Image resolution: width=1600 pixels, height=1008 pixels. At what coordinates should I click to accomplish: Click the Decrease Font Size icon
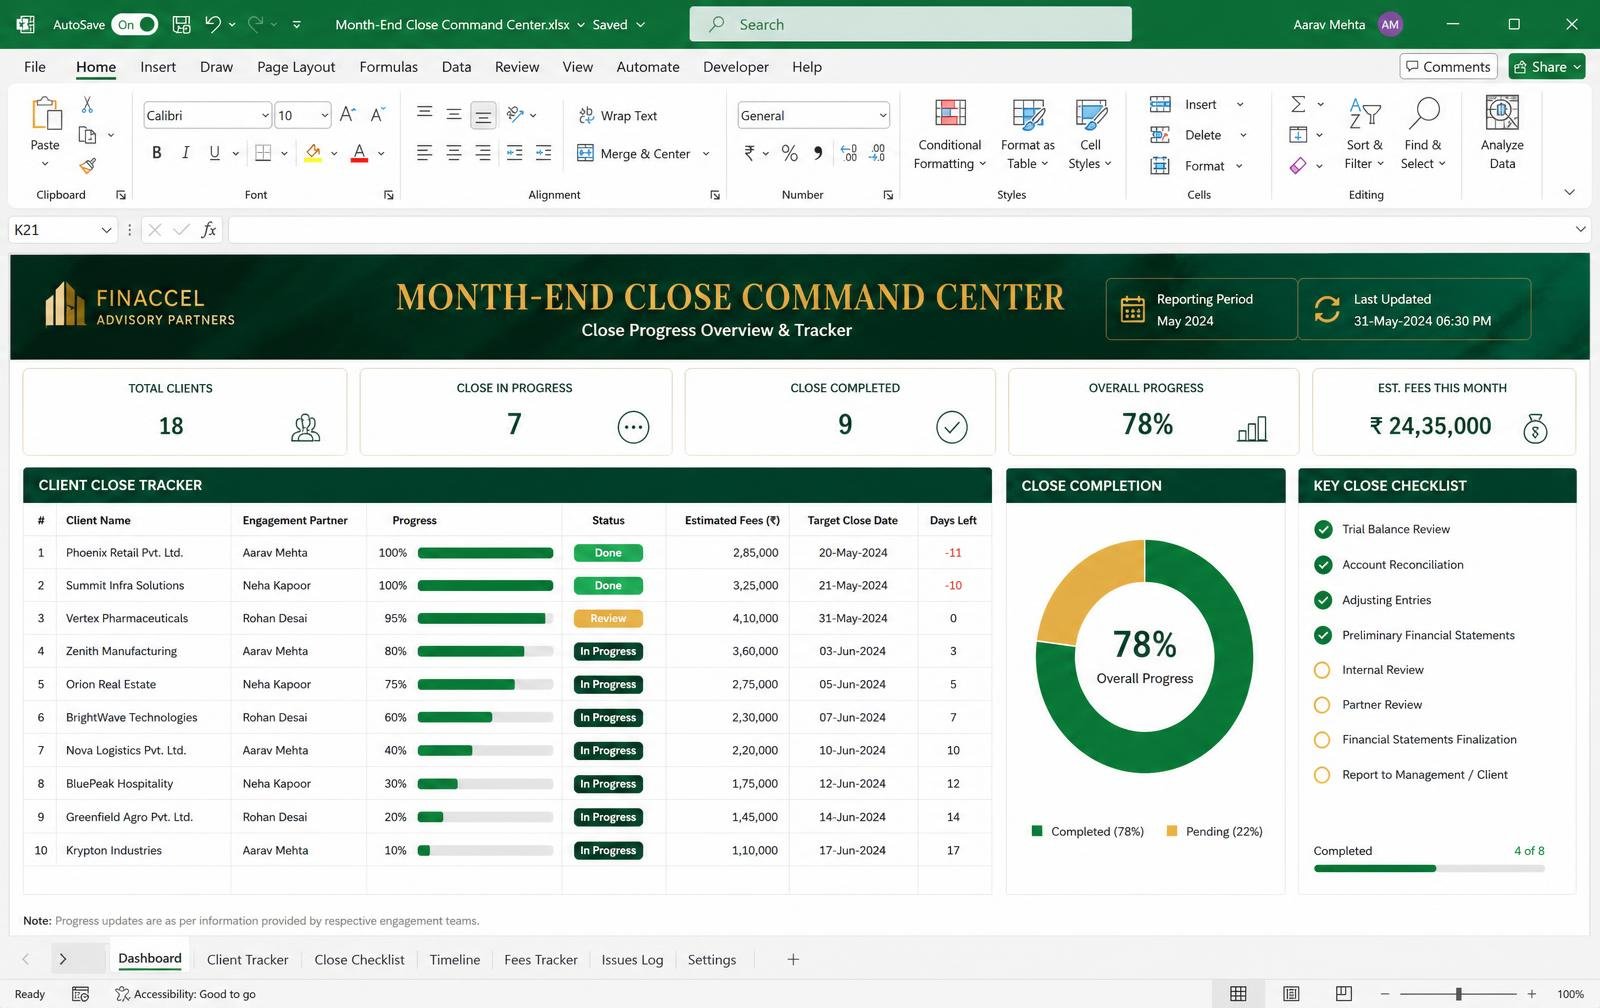tap(377, 115)
